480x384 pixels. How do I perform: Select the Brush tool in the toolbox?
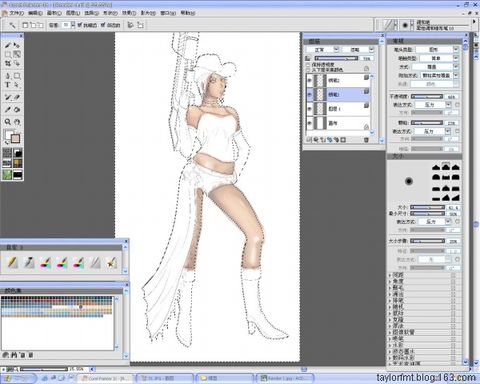tap(8, 45)
